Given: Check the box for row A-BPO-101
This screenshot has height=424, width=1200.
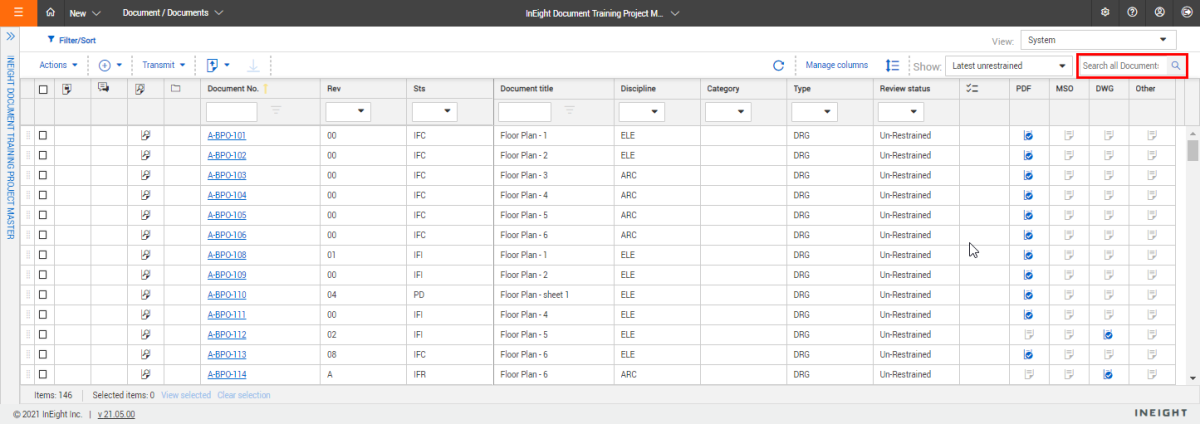Looking at the screenshot, I should (43, 135).
